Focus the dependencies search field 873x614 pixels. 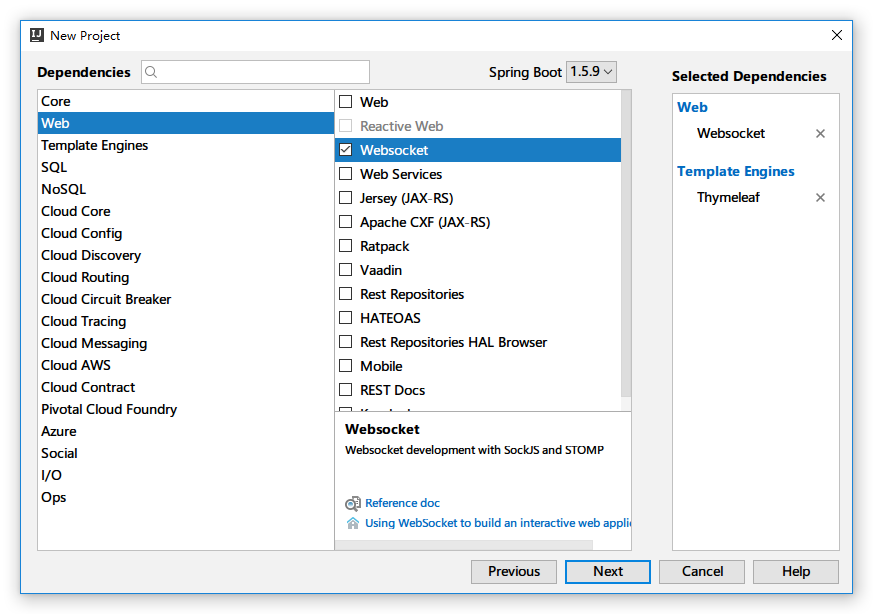[x=256, y=72]
